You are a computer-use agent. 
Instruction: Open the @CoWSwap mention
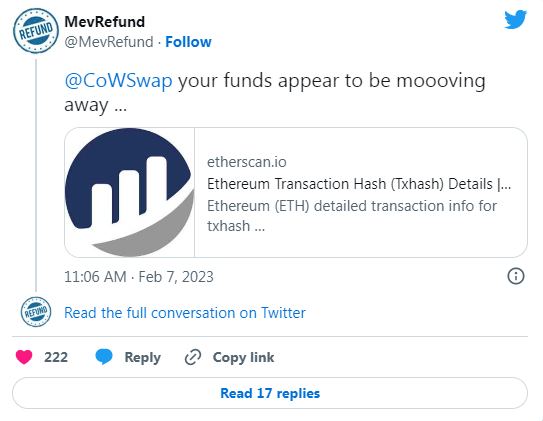[x=118, y=81]
